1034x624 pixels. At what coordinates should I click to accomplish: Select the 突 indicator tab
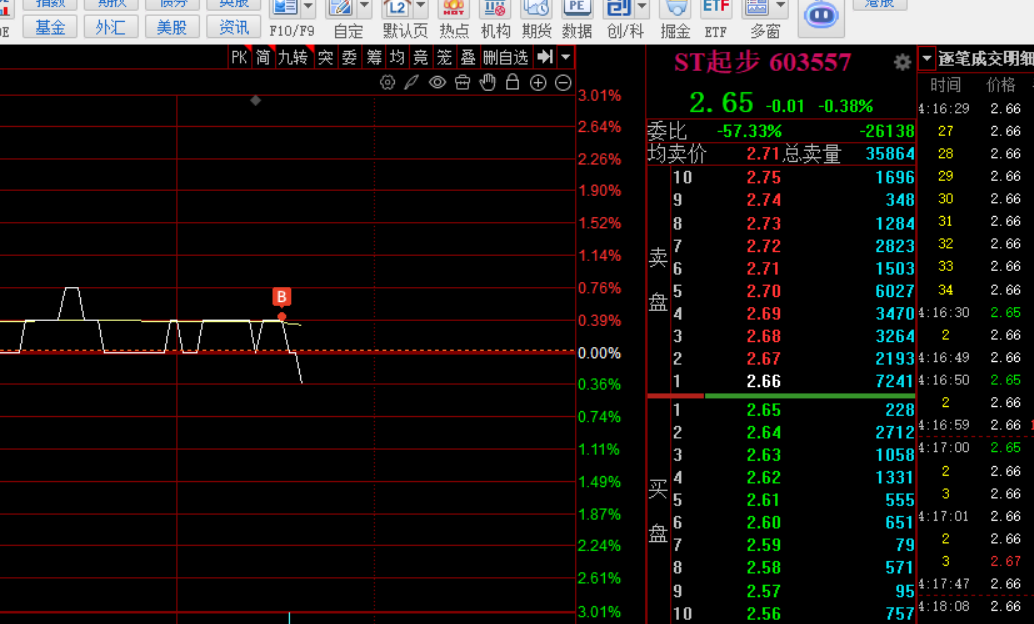[x=325, y=58]
